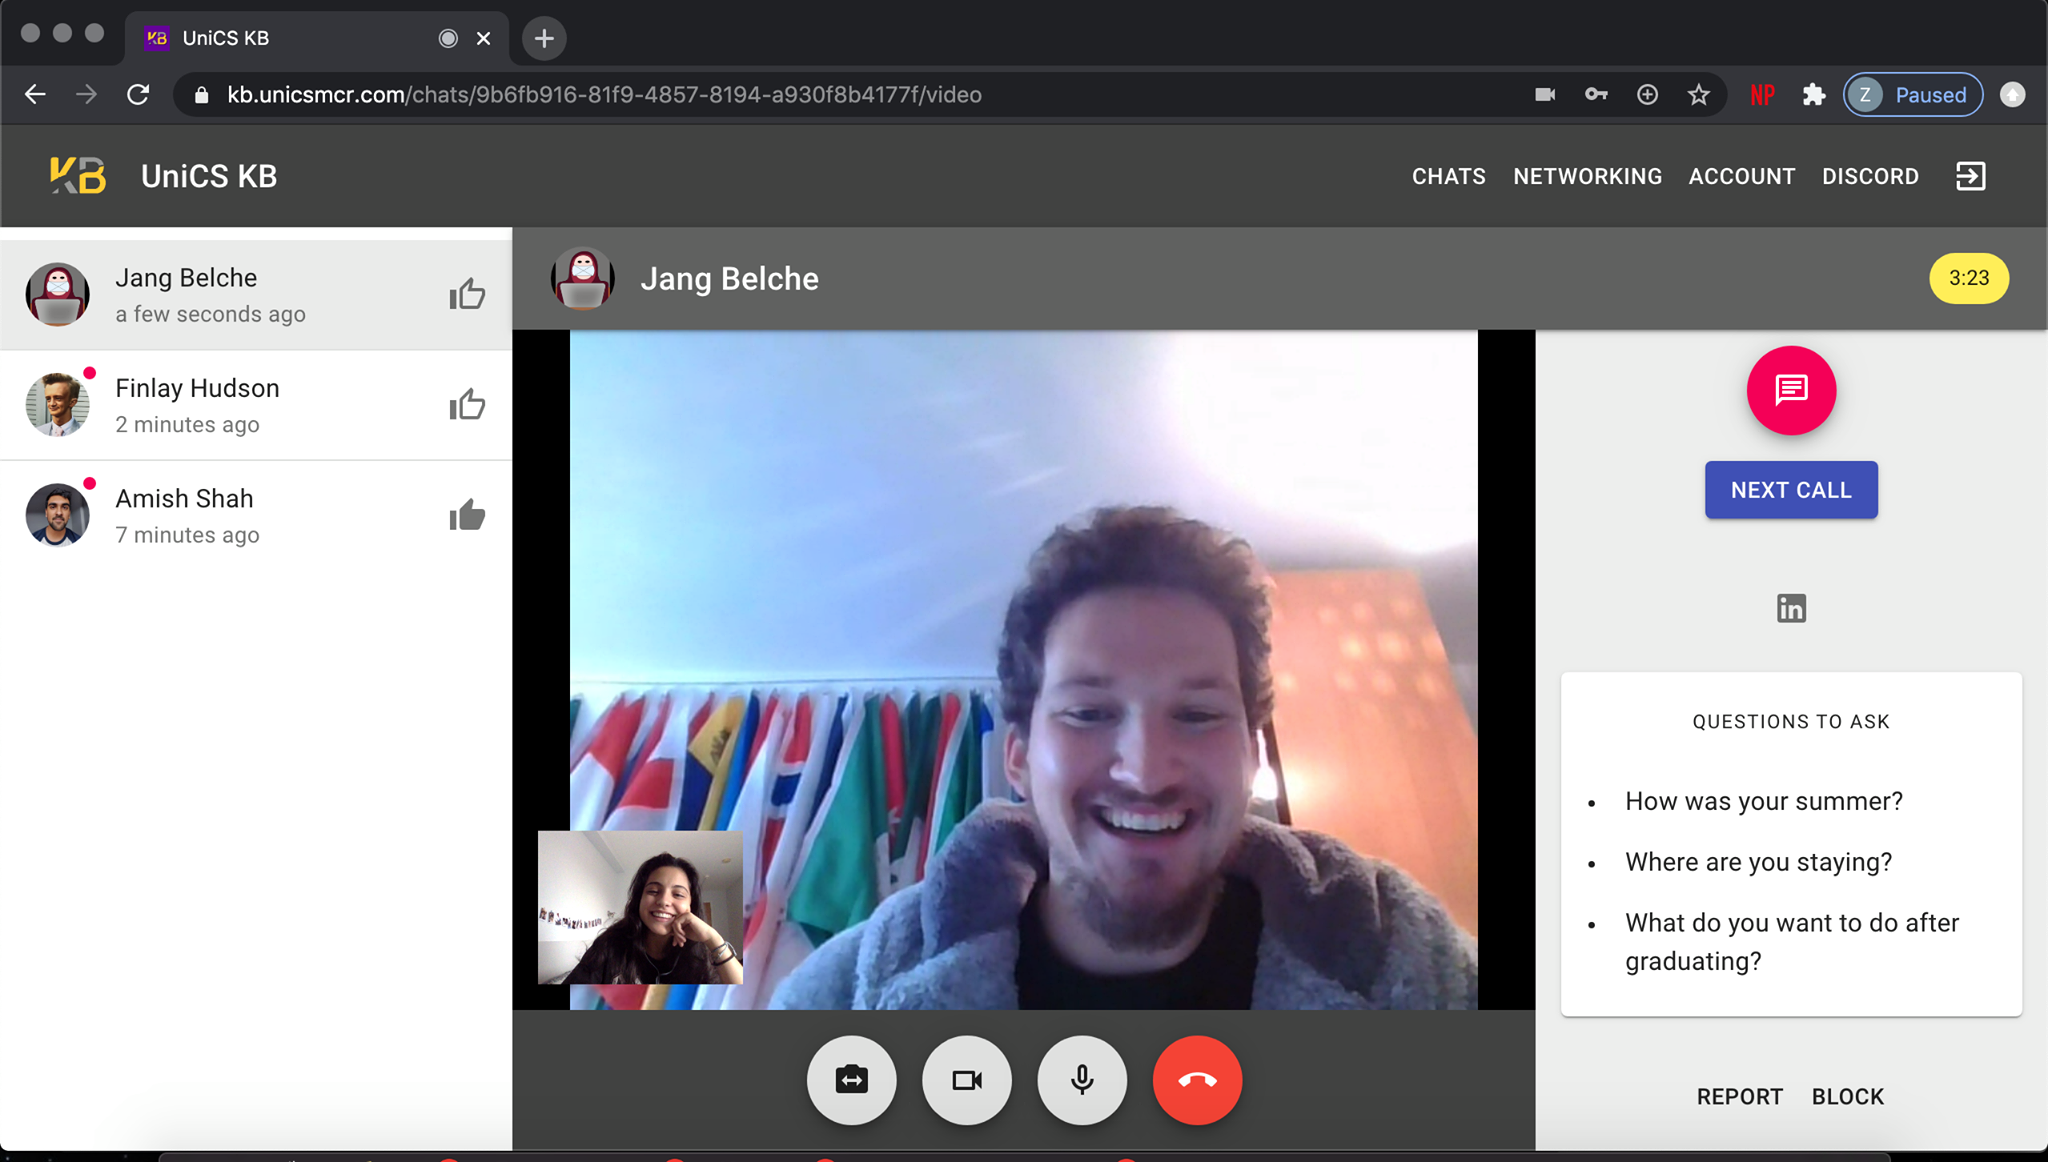Open the ACCOUNT page
2048x1162 pixels.
[x=1741, y=176]
